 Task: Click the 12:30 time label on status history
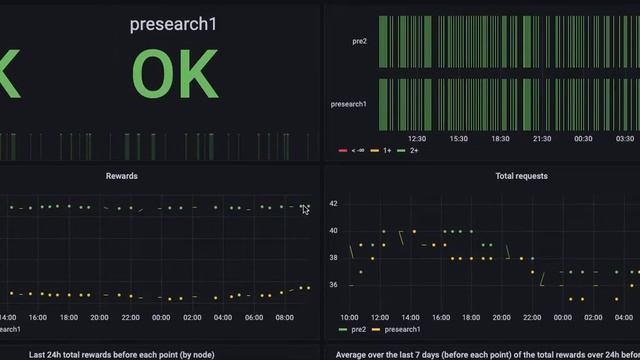pos(417,139)
